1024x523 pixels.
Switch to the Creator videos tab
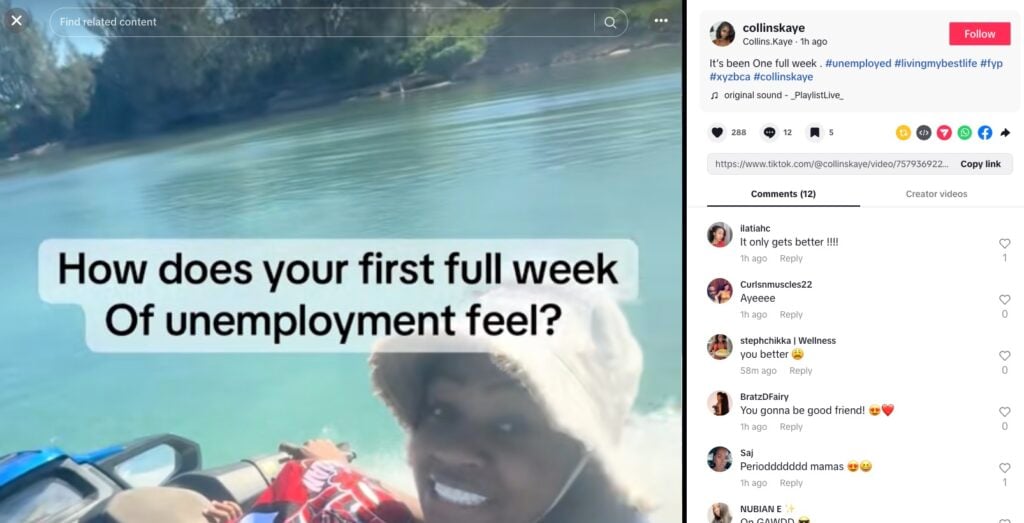coord(936,194)
